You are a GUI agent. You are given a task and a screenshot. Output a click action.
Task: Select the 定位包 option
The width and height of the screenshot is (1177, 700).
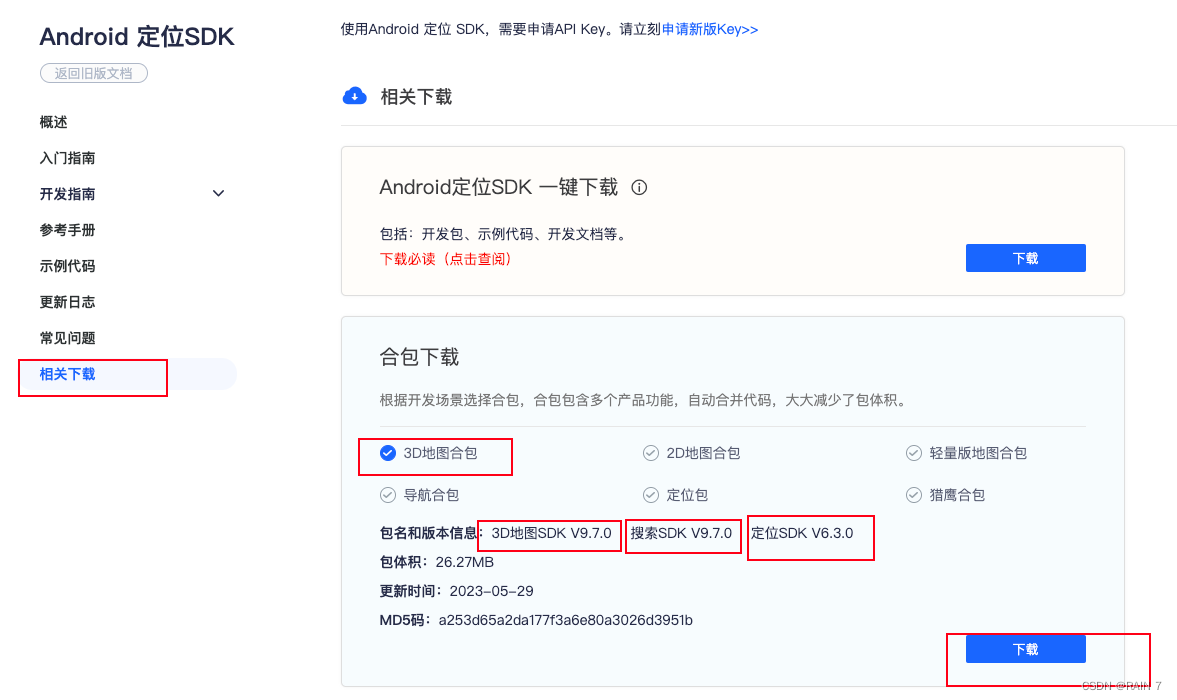pos(675,495)
